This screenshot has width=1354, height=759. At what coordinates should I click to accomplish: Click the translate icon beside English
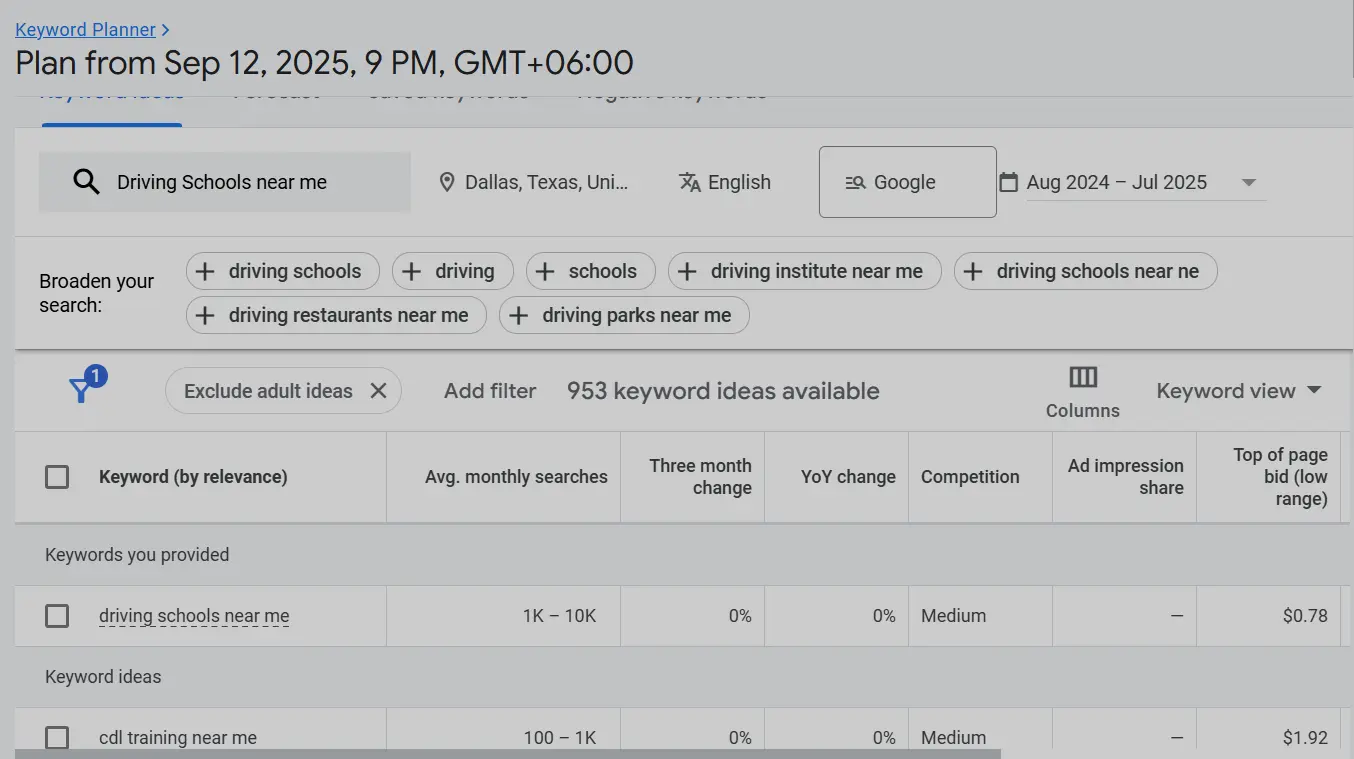[690, 182]
